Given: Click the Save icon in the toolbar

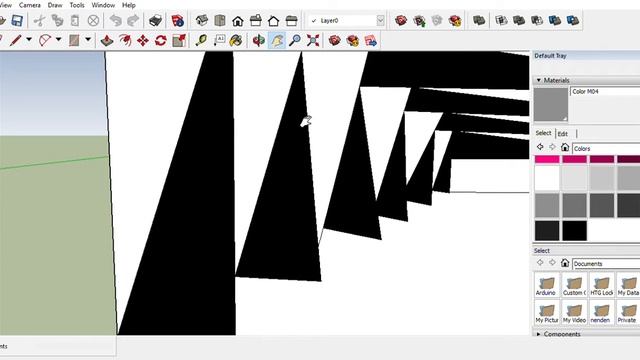Looking at the screenshot, I should (x=17, y=20).
